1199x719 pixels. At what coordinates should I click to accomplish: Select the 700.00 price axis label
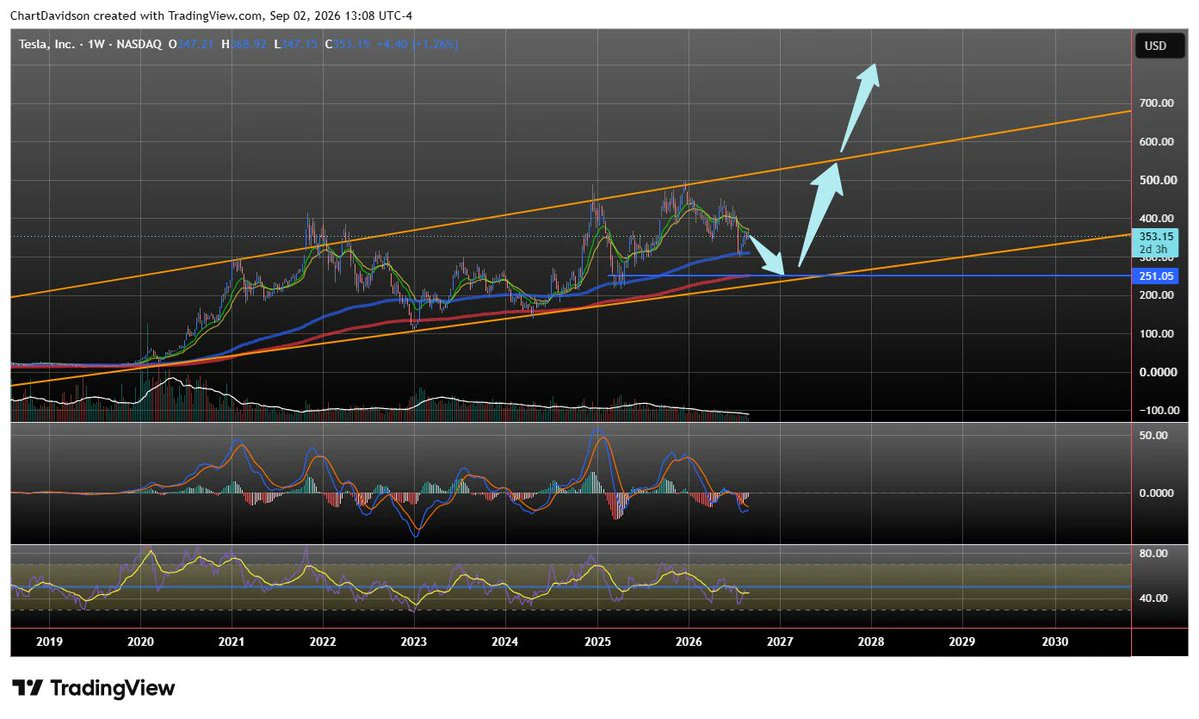tap(1156, 102)
